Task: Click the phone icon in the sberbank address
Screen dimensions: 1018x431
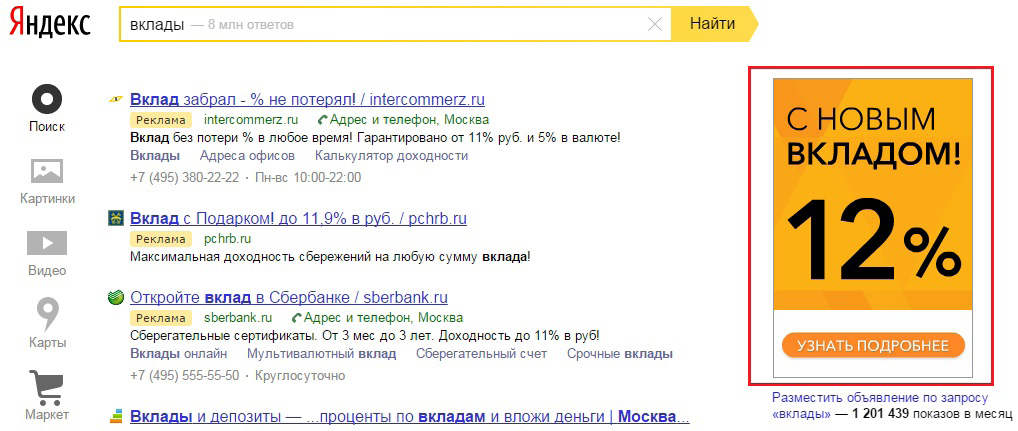Action: click(297, 318)
